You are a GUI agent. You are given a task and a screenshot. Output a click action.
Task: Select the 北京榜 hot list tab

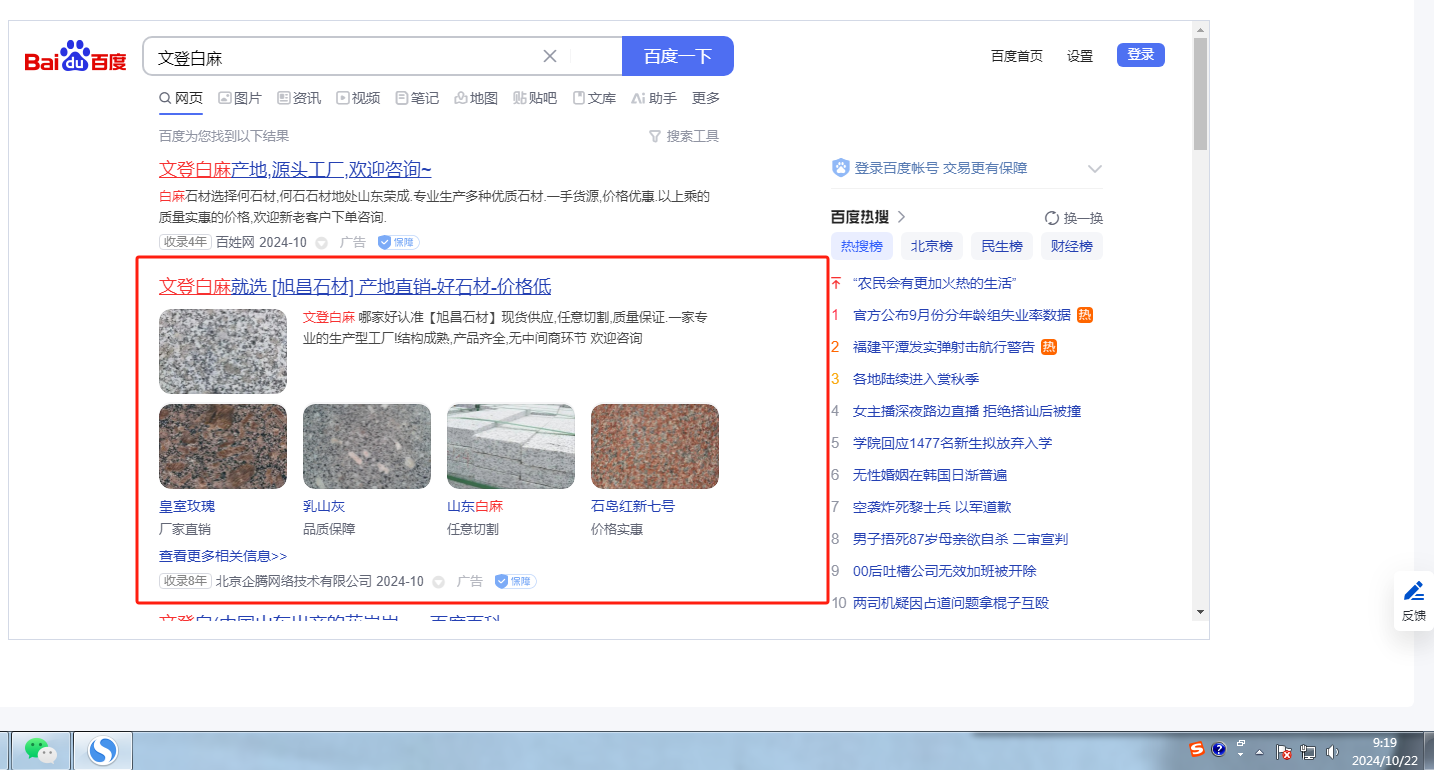pyautogui.click(x=931, y=246)
